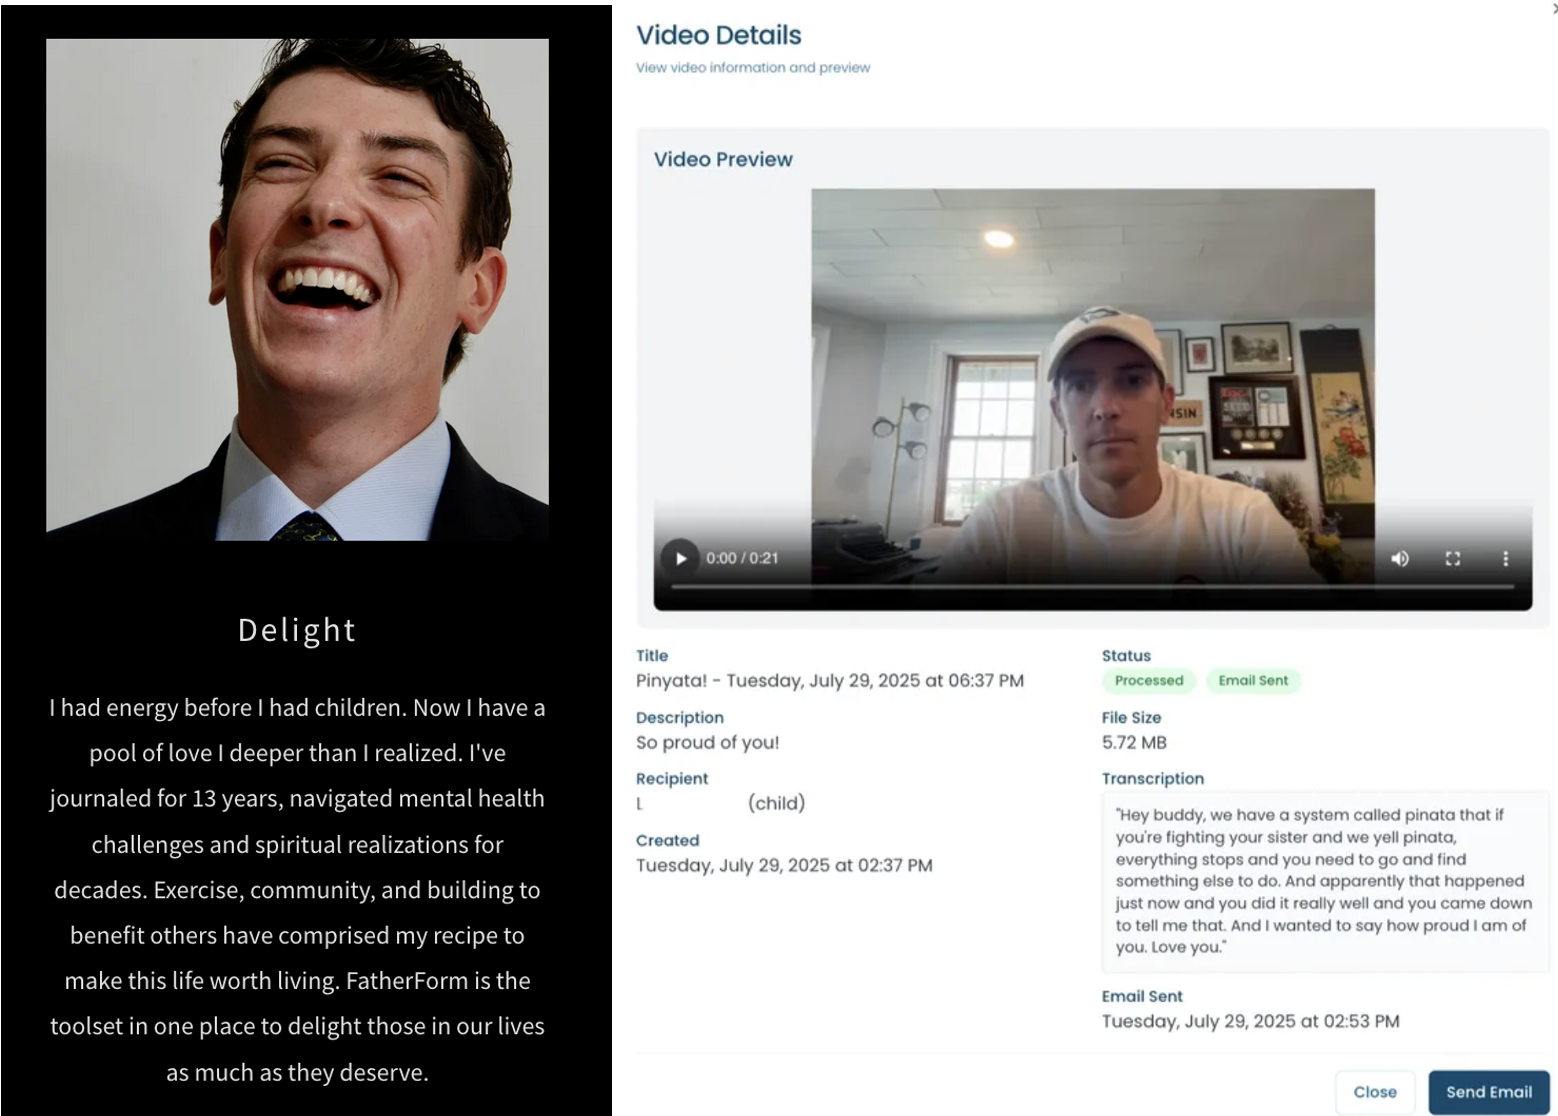Enter fullscreen mode for the video
This screenshot has height=1116, width=1558.
click(x=1453, y=558)
